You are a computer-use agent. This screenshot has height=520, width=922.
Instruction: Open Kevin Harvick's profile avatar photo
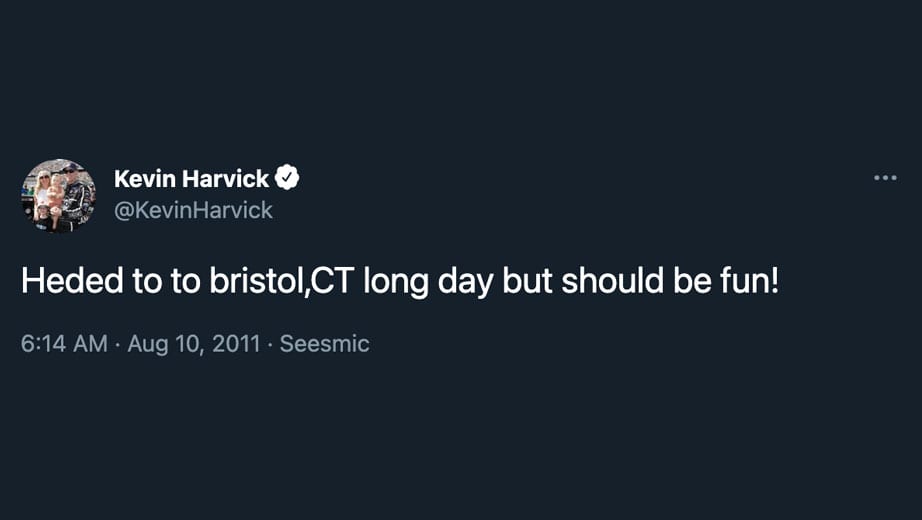pos(59,195)
